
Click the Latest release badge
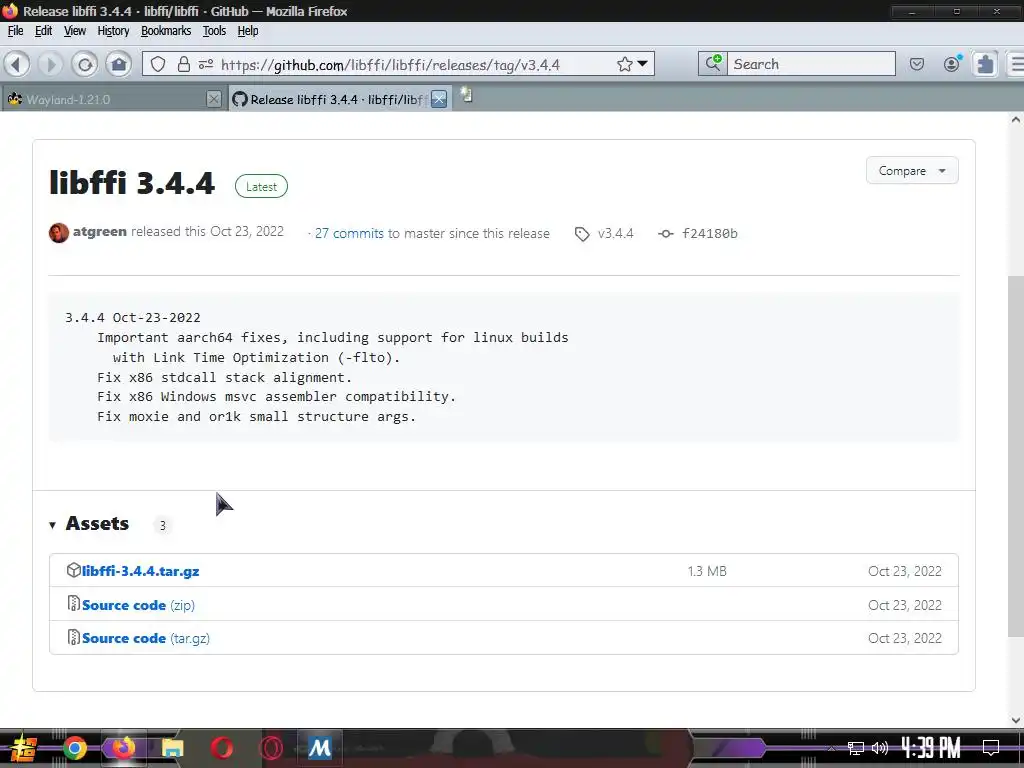coord(261,186)
